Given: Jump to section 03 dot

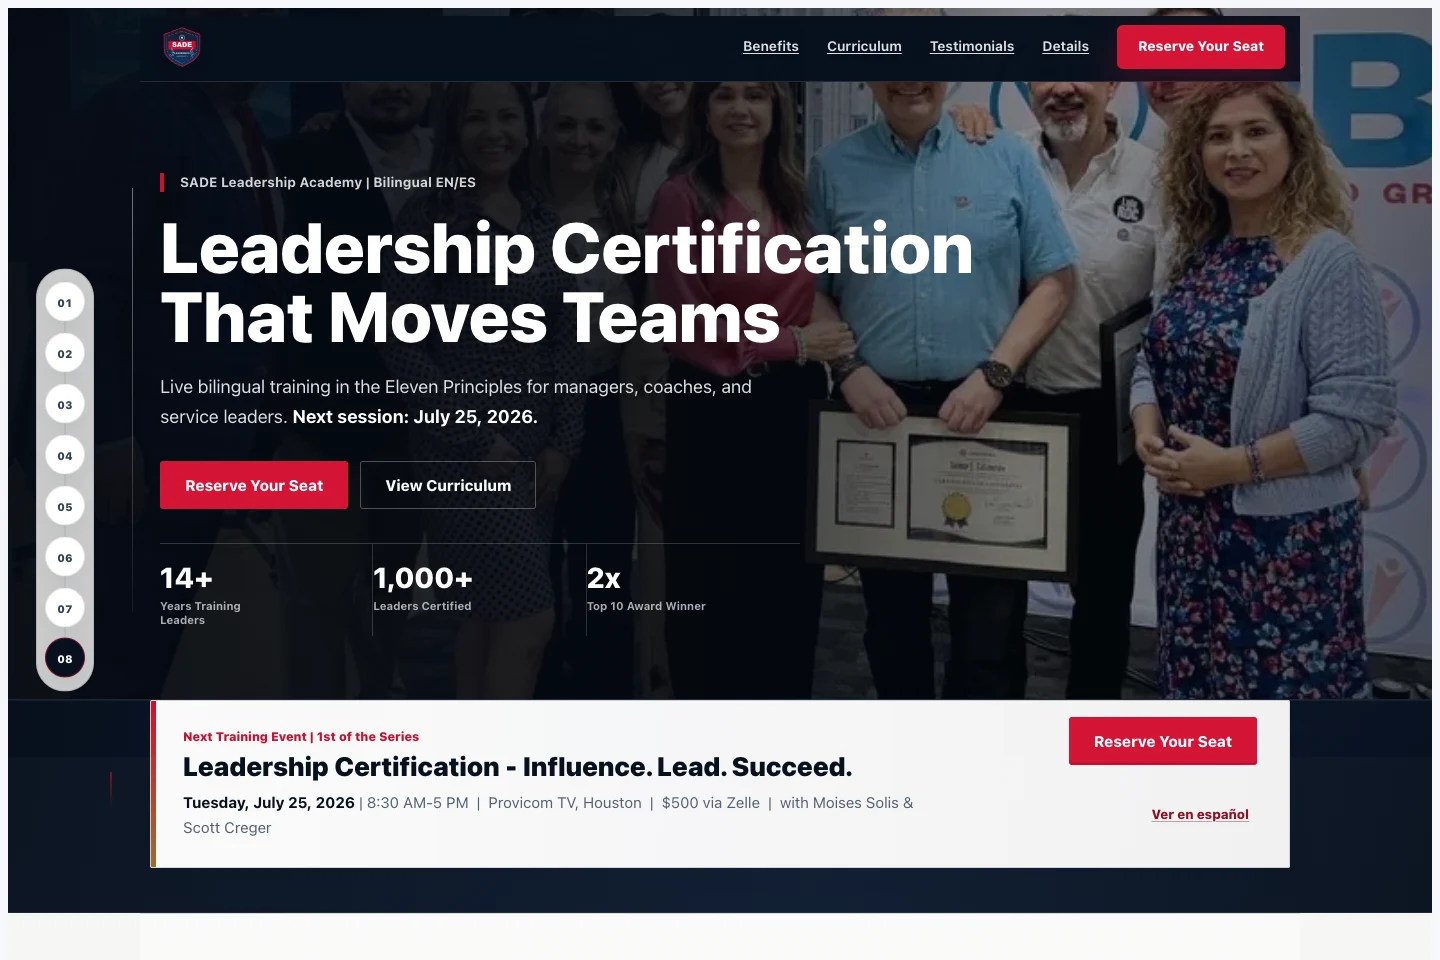Looking at the screenshot, I should [65, 405].
